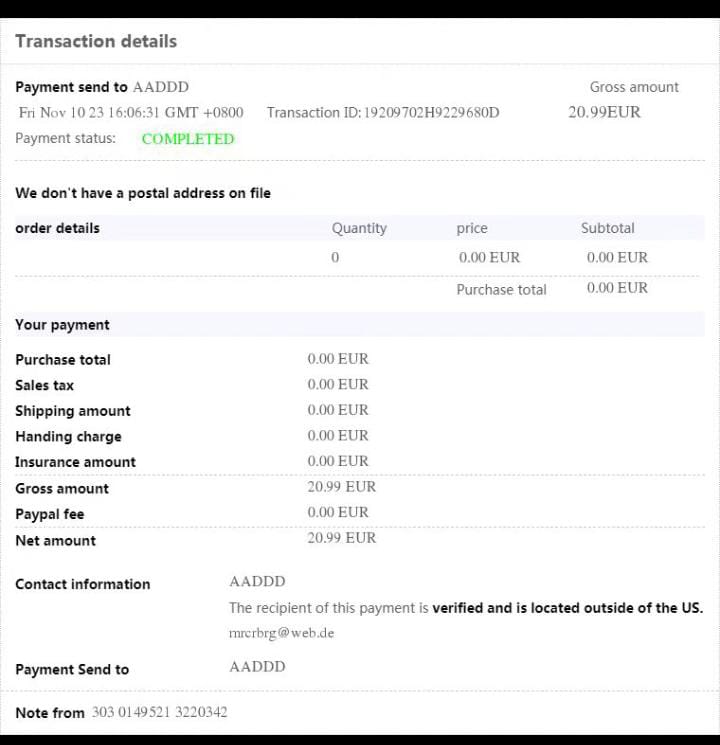Click the note number 303 0149521 3220342
Screen dimensions: 720x745
(160, 712)
